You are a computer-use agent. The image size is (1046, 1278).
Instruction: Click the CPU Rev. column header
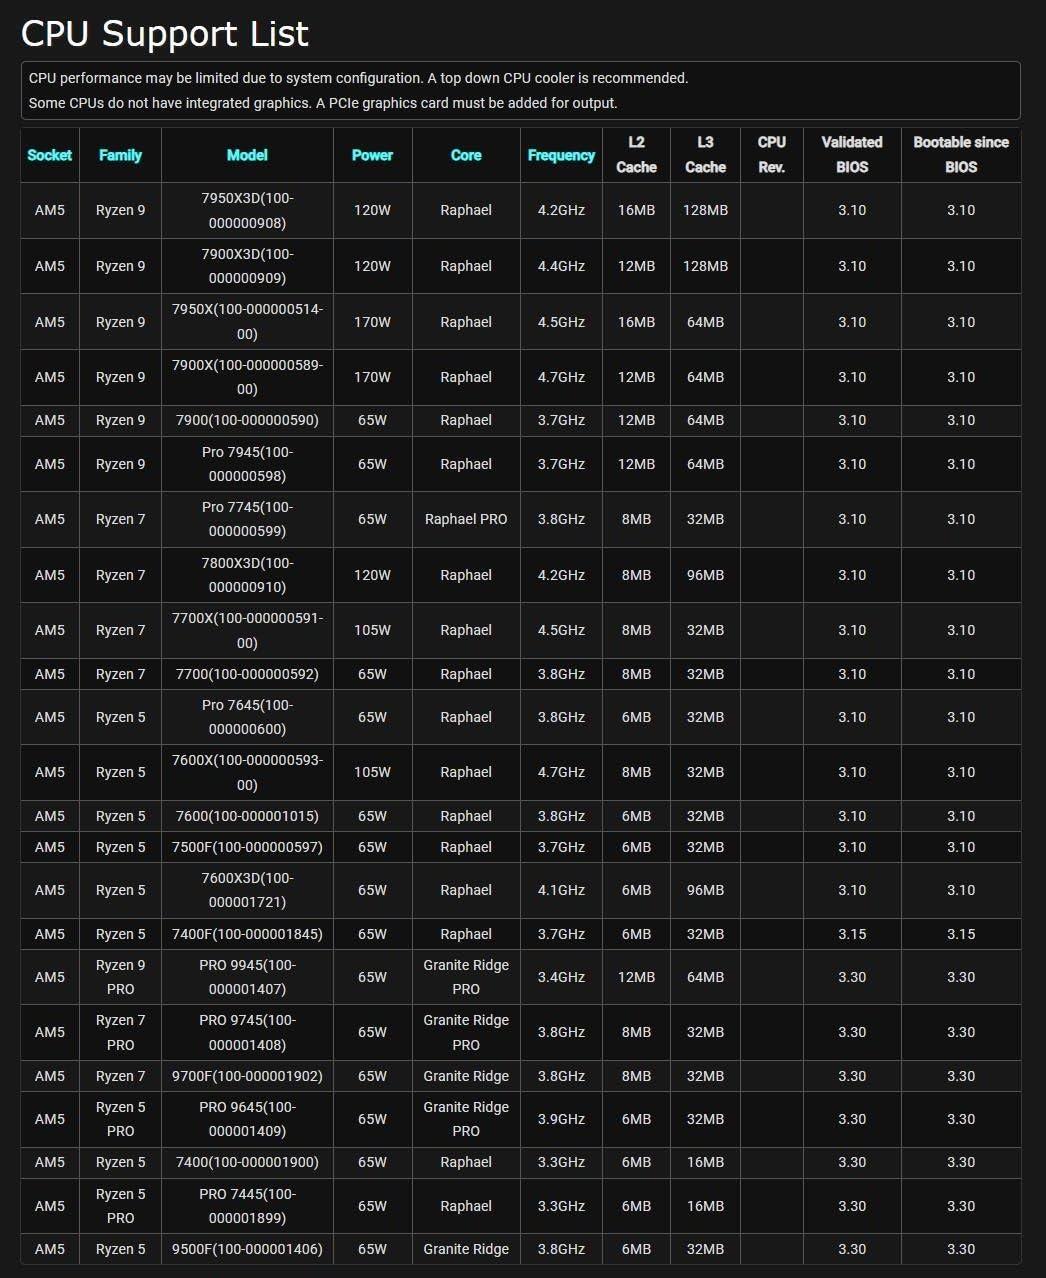click(771, 155)
